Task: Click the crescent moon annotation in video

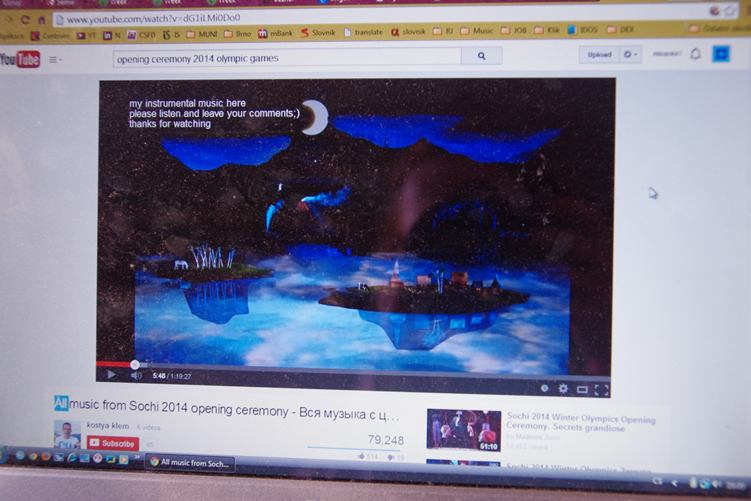Action: point(314,117)
